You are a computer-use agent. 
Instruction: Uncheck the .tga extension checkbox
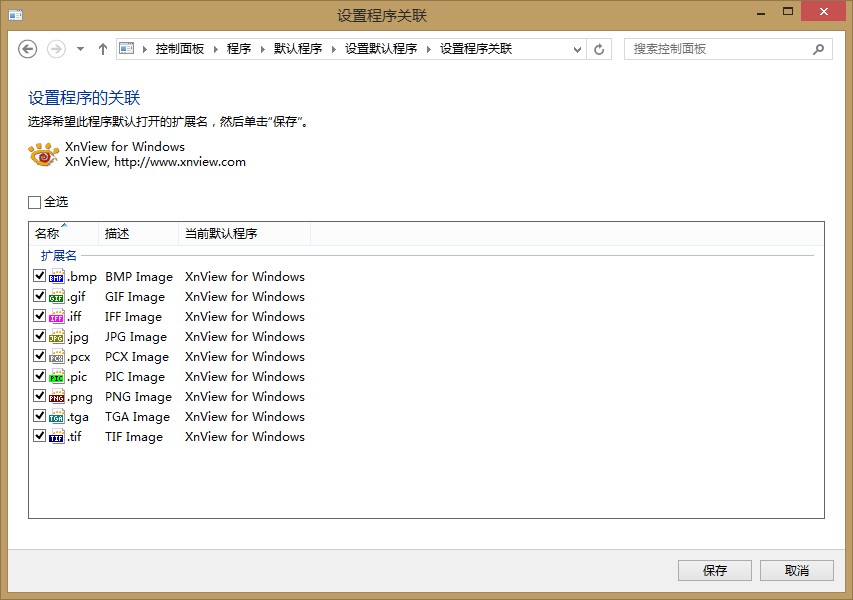click(39, 416)
